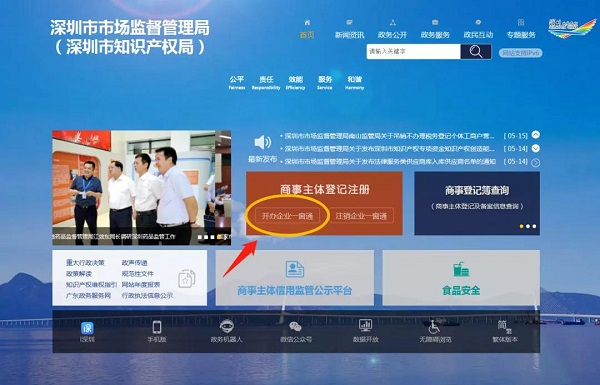Select the yellow carousel dot in 商事登记簿查询
This screenshot has height=385, width=600.
click(521, 226)
